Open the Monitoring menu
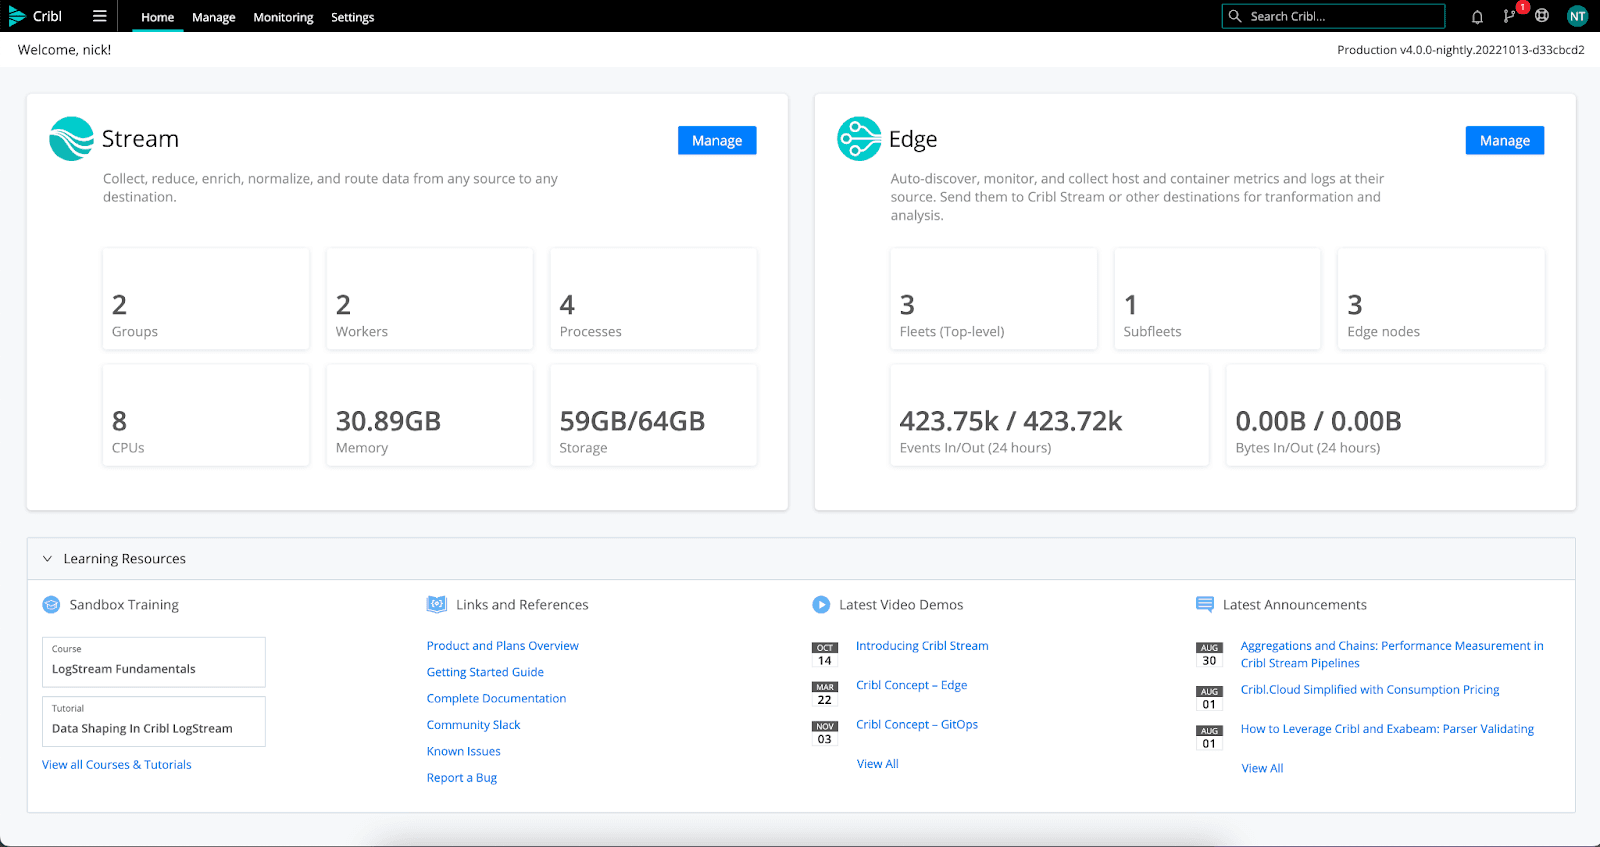 (283, 17)
